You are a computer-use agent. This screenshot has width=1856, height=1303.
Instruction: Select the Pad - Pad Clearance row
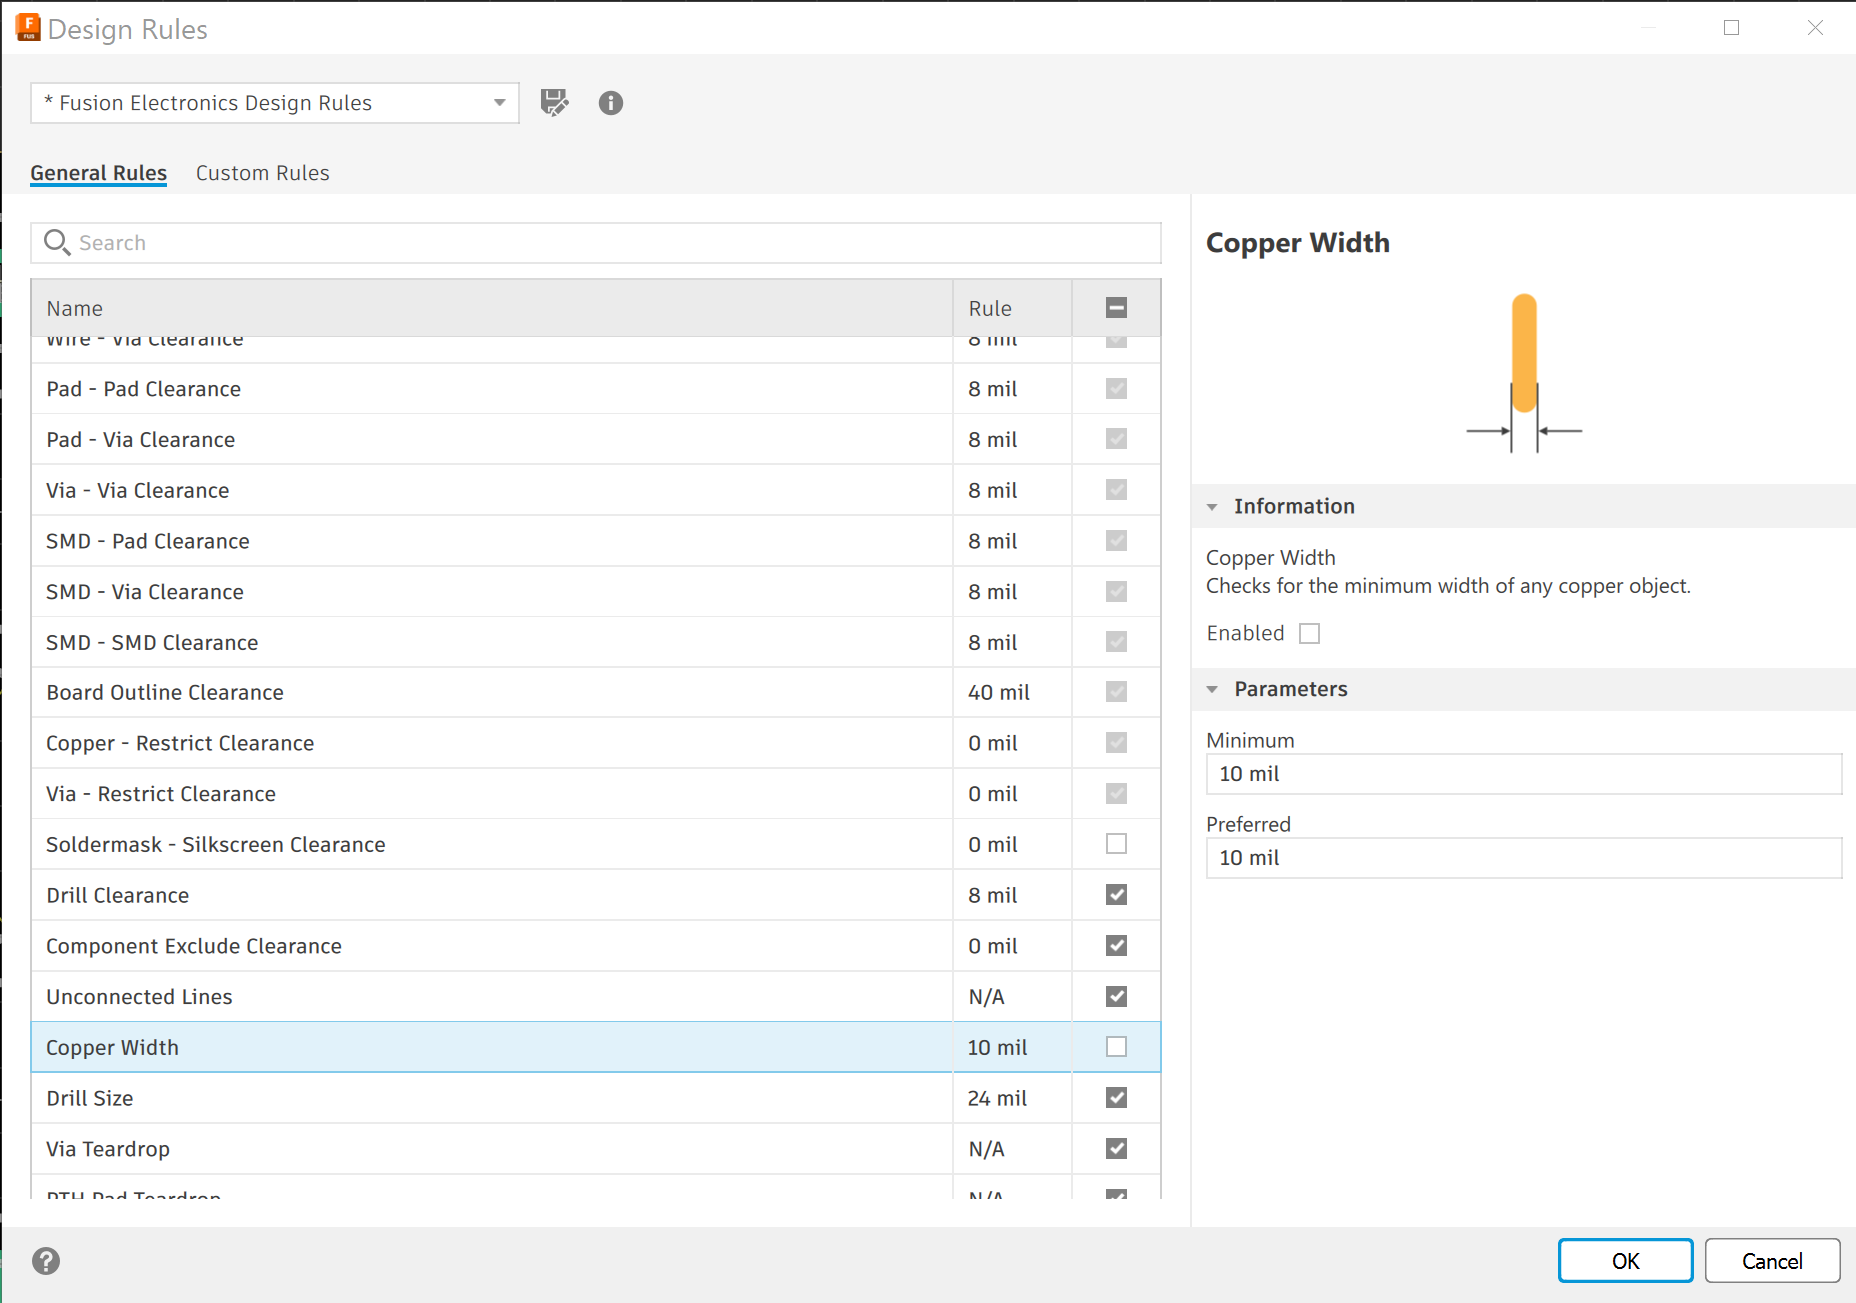pyautogui.click(x=596, y=389)
